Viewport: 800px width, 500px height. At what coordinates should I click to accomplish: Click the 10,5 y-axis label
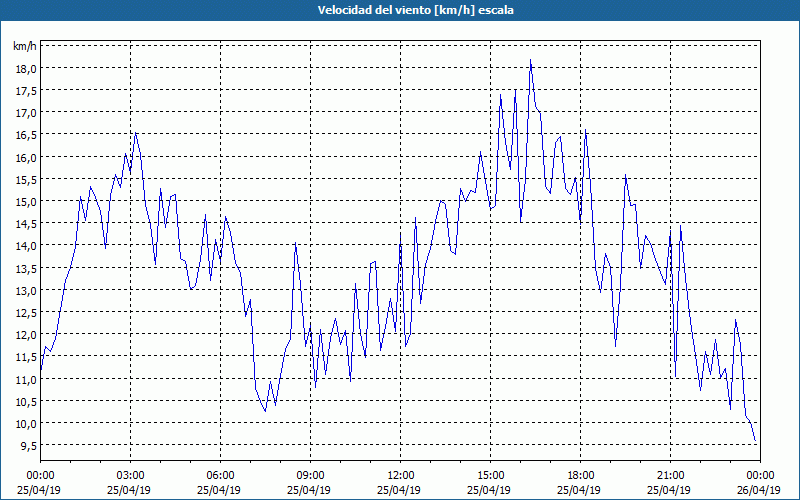pyautogui.click(x=28, y=402)
